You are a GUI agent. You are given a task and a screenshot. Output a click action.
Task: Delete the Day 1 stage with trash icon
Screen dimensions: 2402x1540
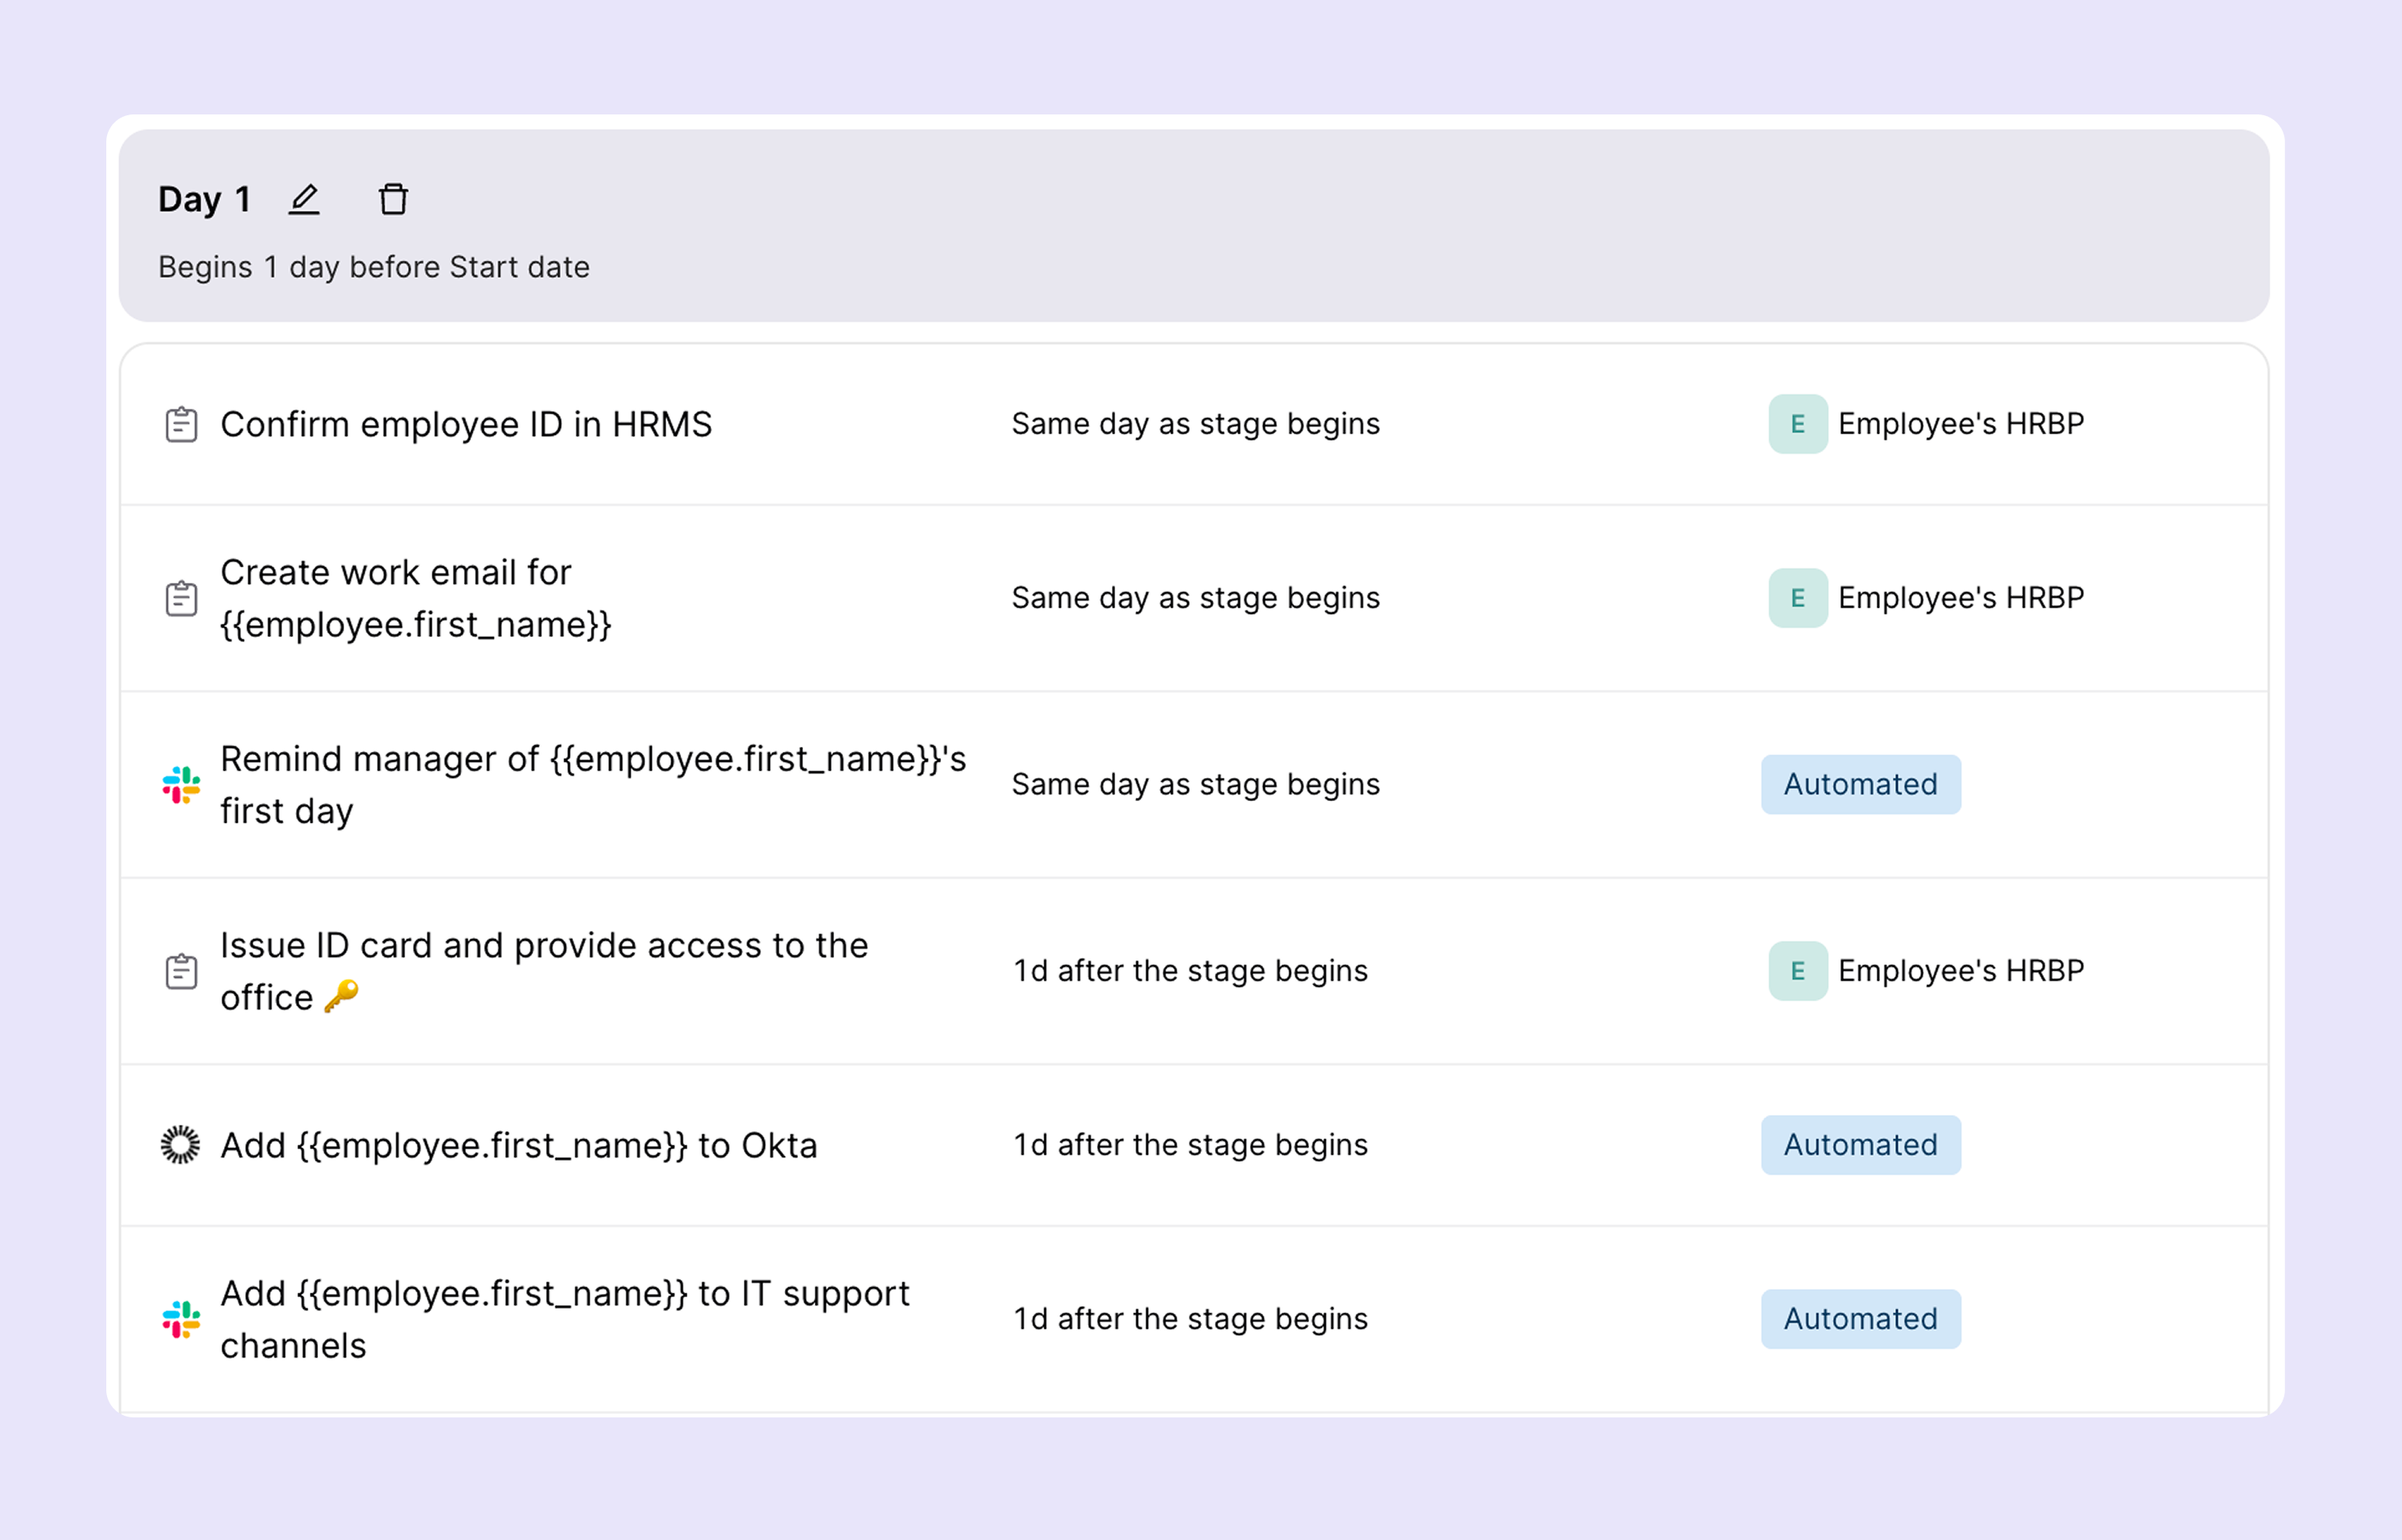coord(393,200)
